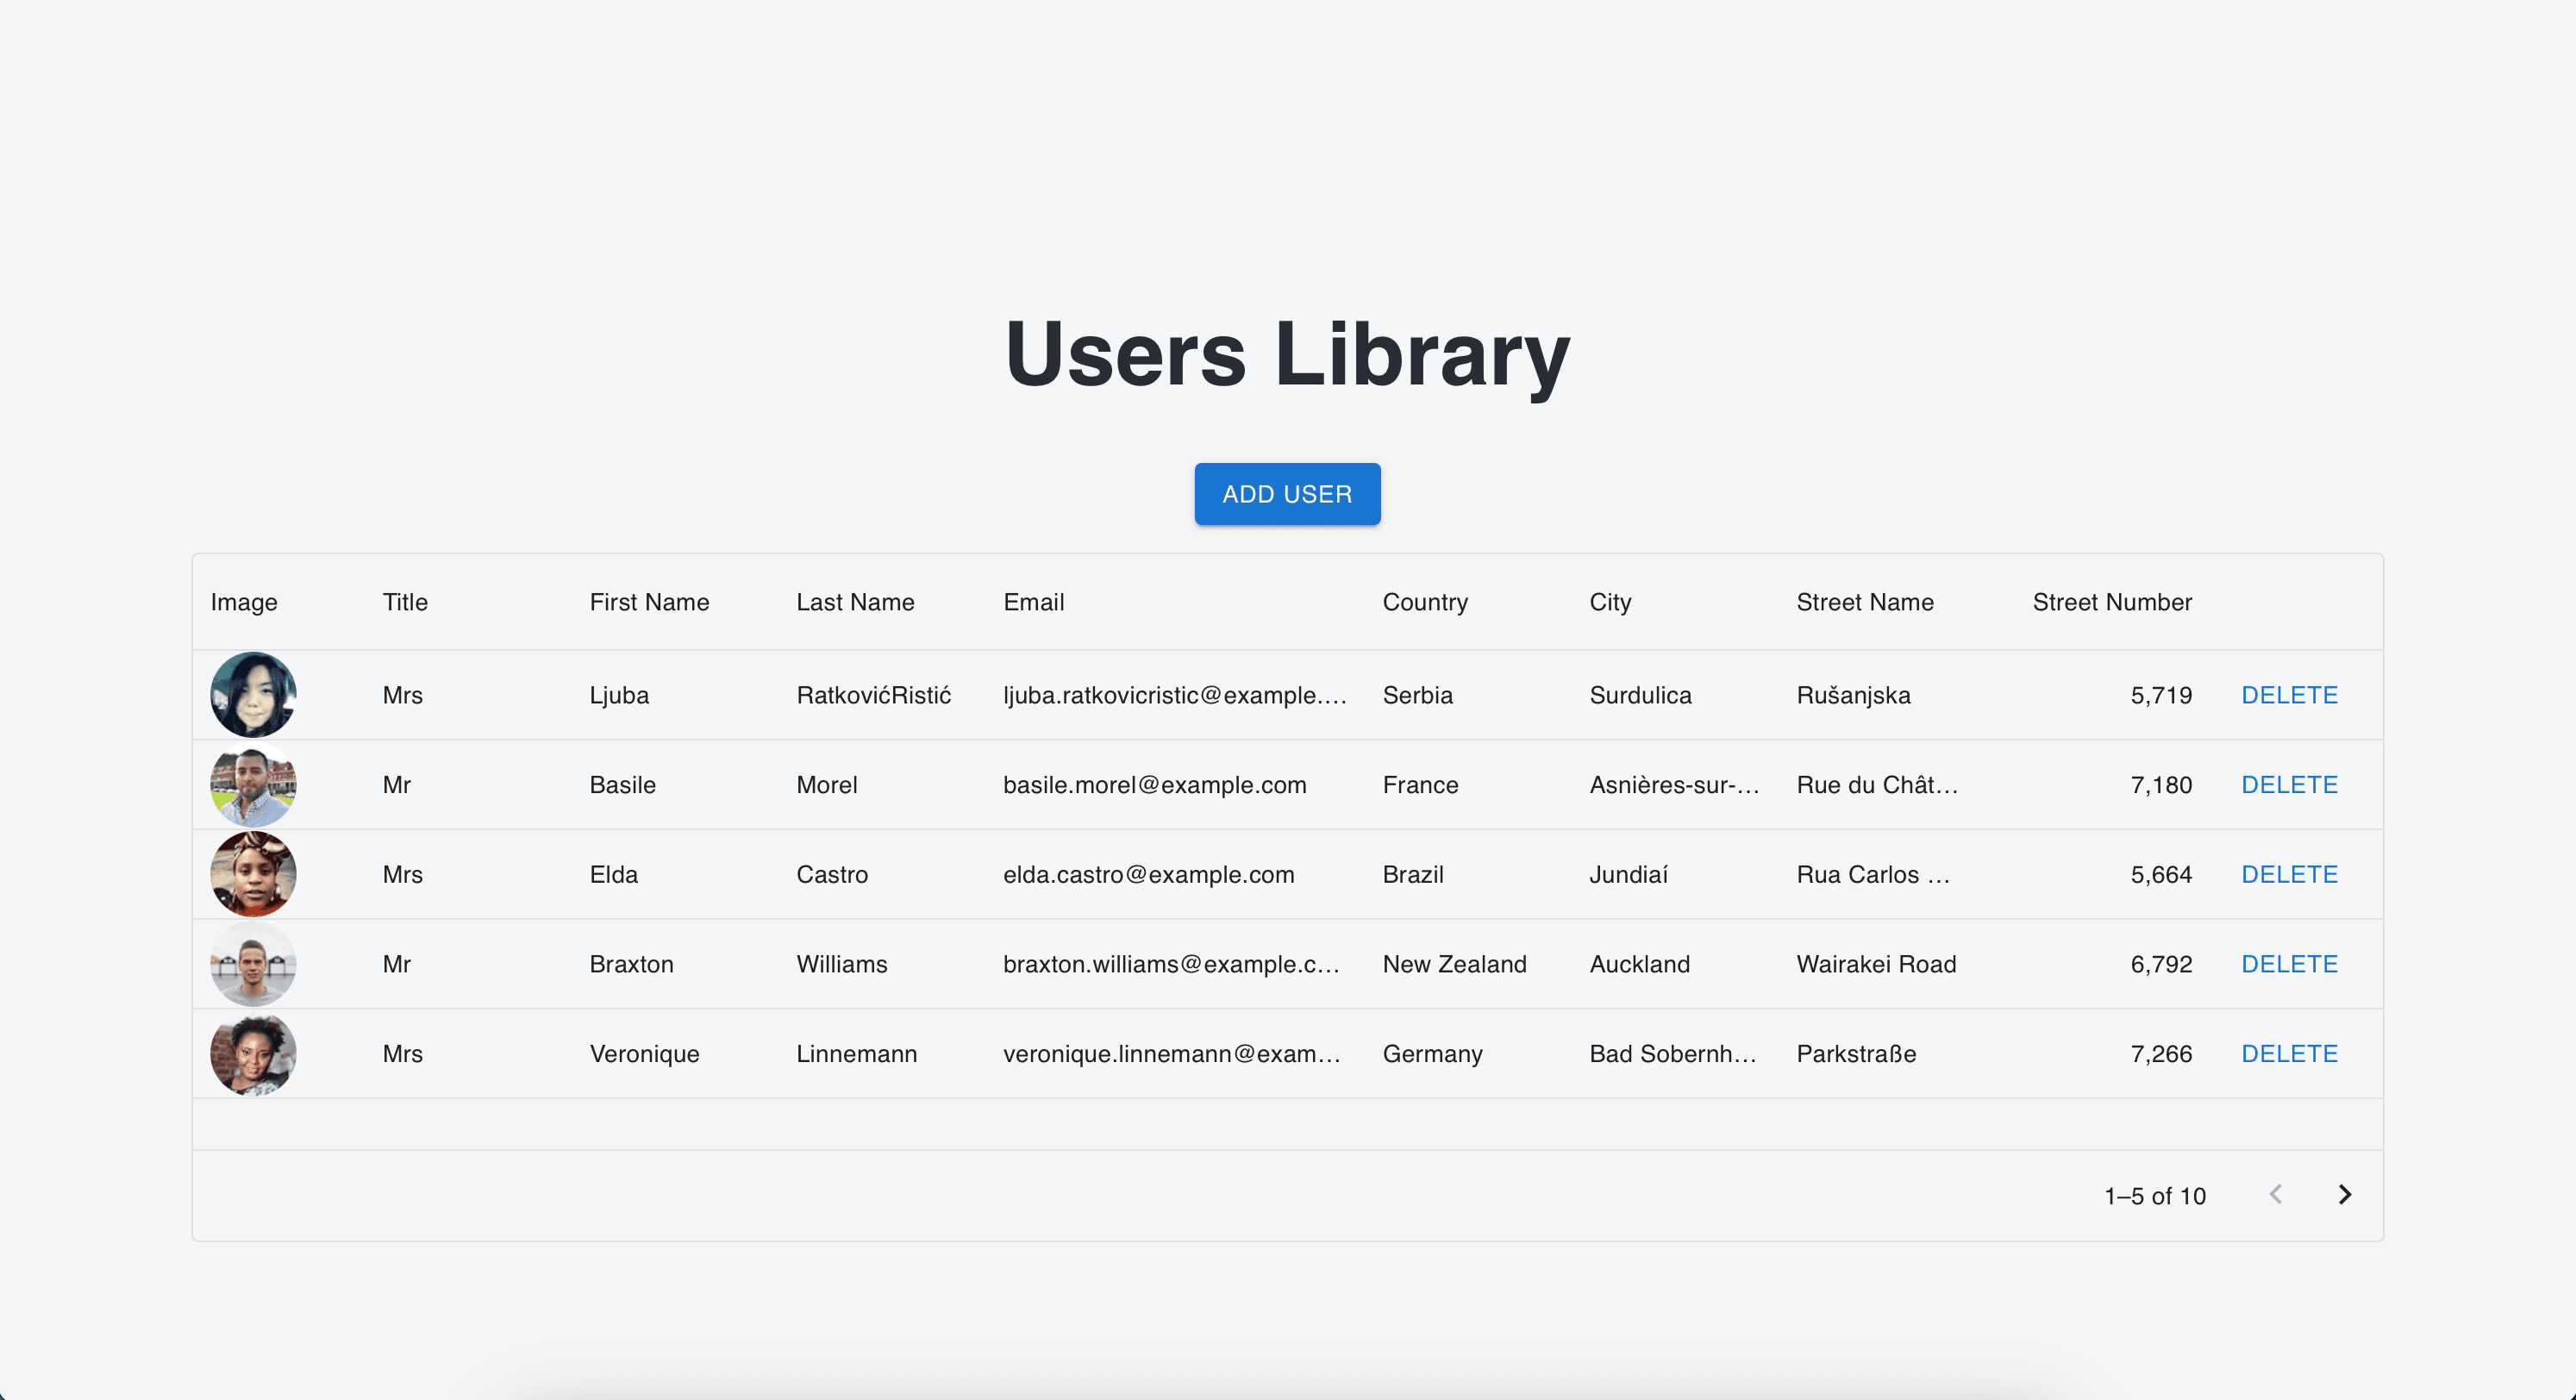
Task: Select last name Castro
Action: click(832, 874)
